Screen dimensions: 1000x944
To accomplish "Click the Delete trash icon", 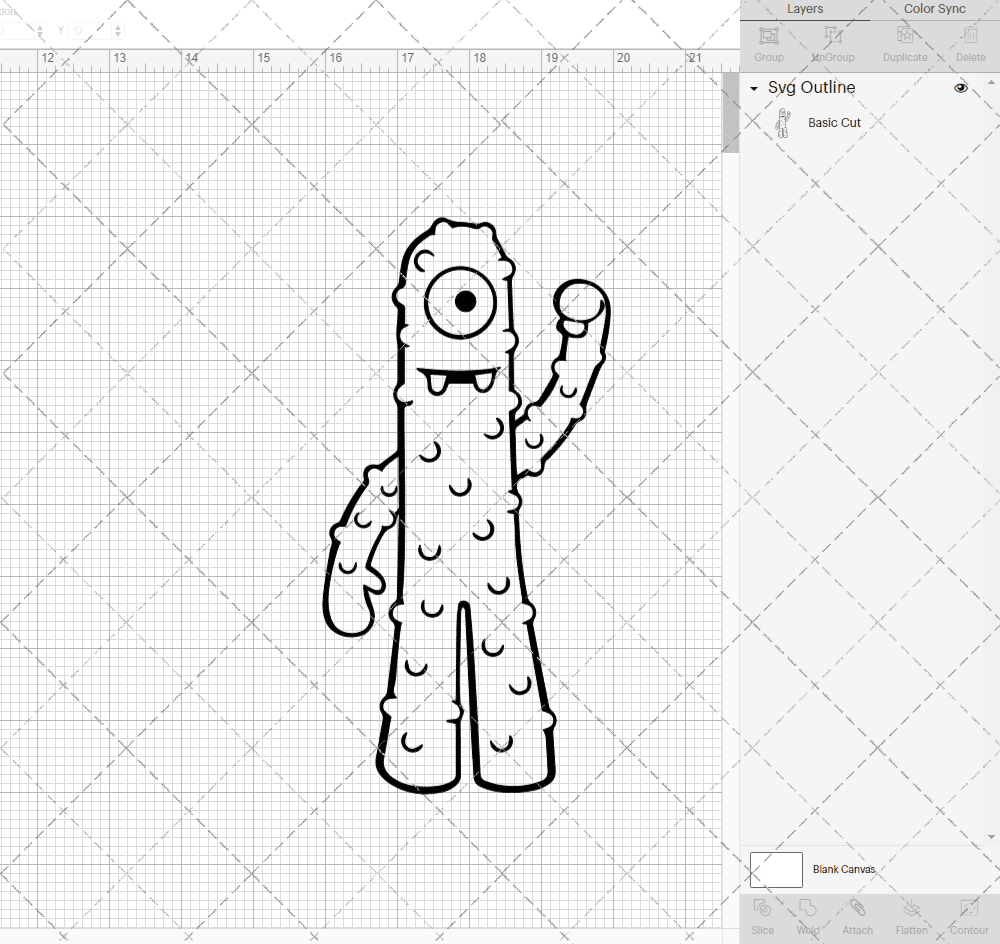I will pos(970,42).
